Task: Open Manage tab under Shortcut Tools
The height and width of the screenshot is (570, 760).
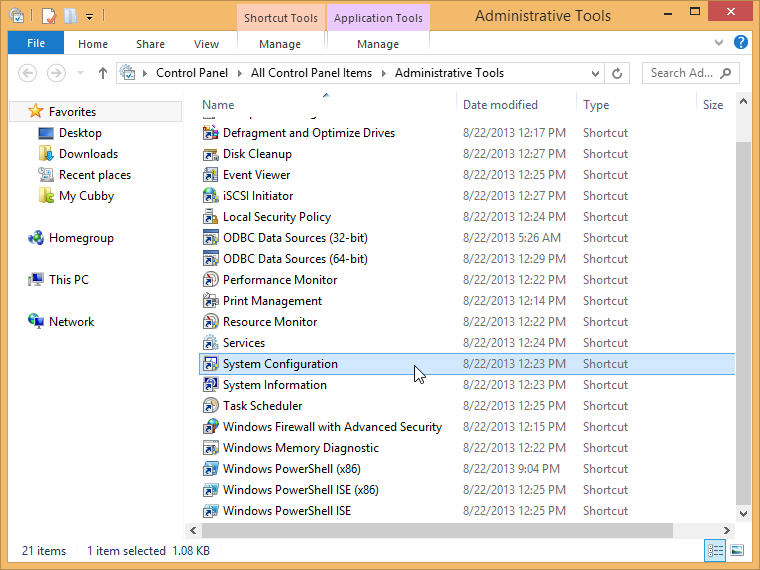Action: point(280,44)
